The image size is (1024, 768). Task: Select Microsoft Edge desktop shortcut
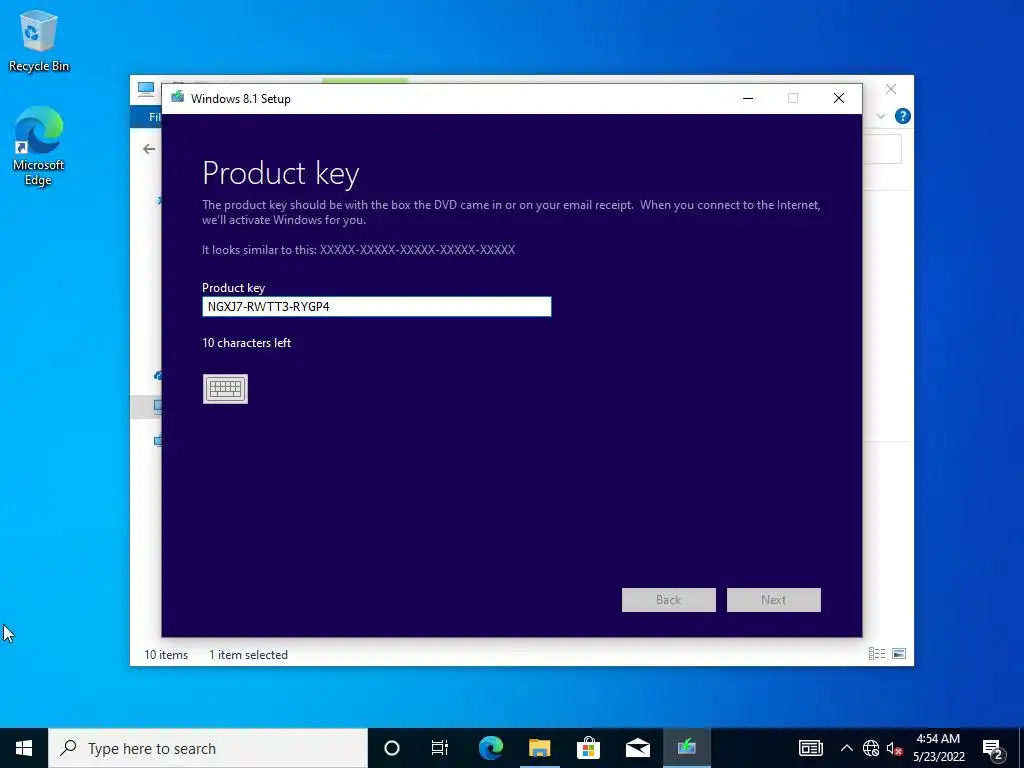[39, 146]
